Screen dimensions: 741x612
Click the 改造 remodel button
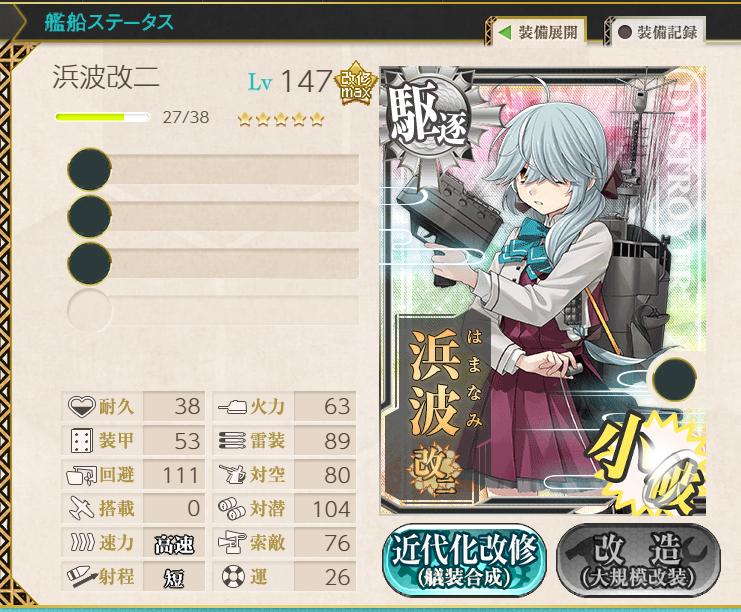point(639,560)
